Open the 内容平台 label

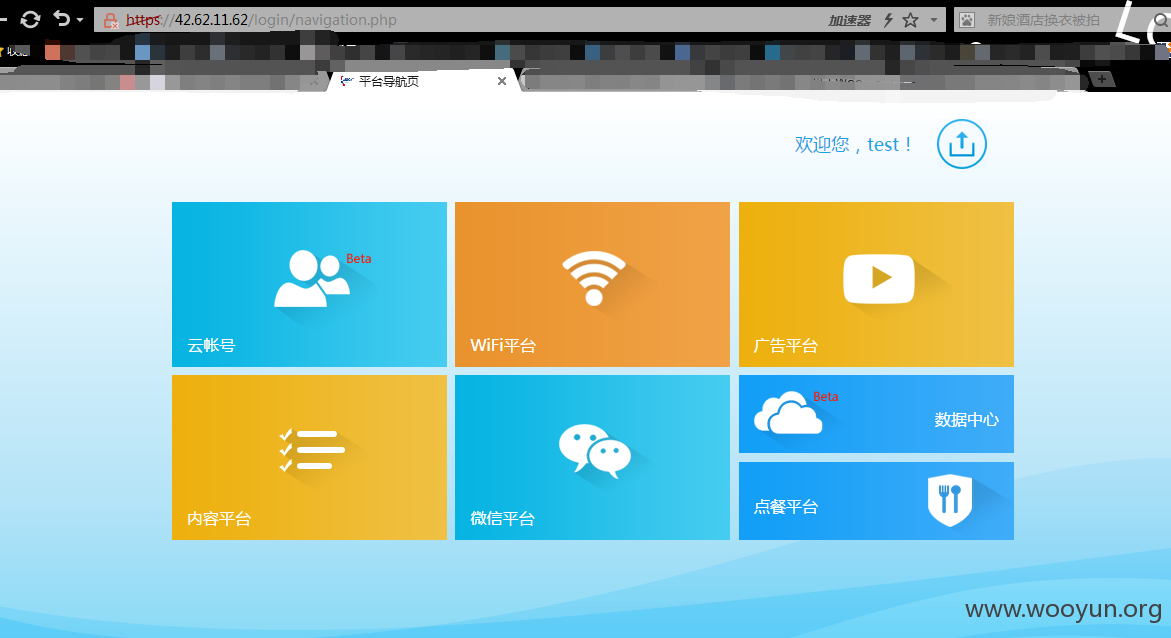point(219,518)
